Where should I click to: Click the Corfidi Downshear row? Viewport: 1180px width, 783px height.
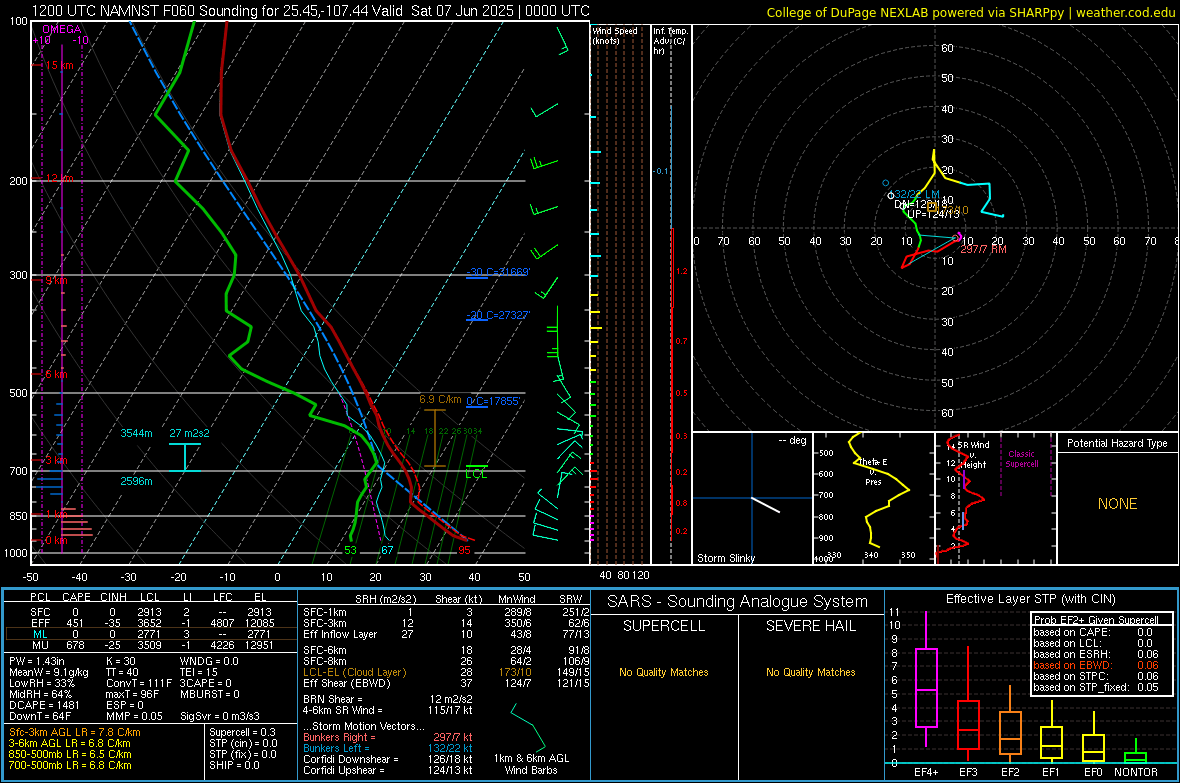pos(388,760)
